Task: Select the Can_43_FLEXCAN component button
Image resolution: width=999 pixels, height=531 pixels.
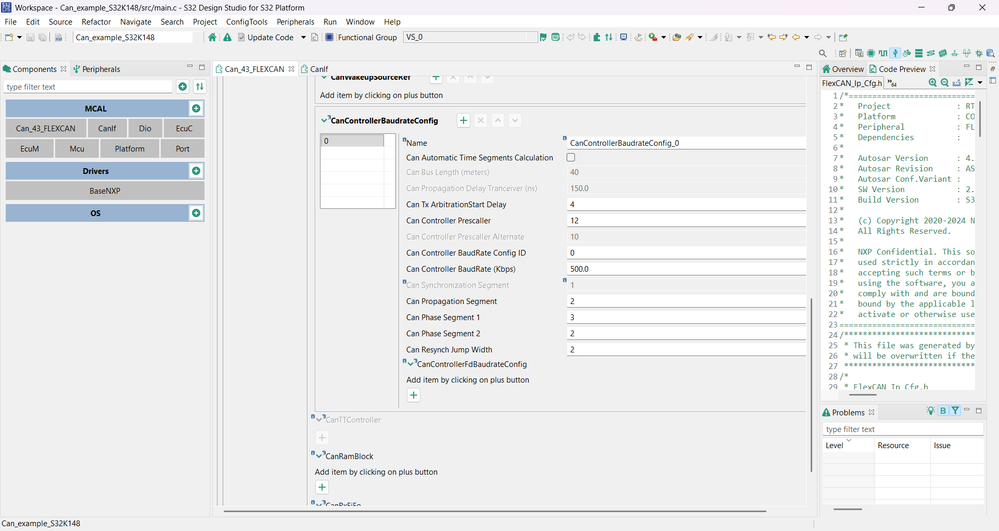Action: coord(45,128)
